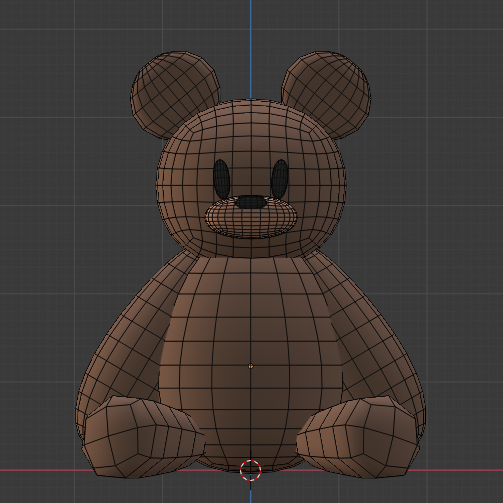Select the bear's black nose mesh
Viewport: 503px width, 503px height.
(251, 202)
